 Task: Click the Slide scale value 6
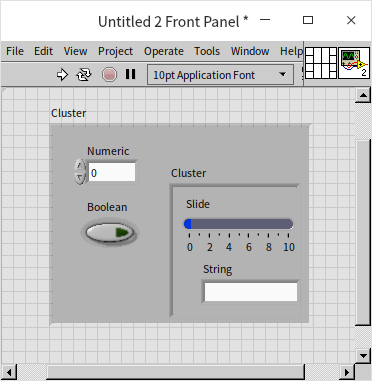[249, 247]
